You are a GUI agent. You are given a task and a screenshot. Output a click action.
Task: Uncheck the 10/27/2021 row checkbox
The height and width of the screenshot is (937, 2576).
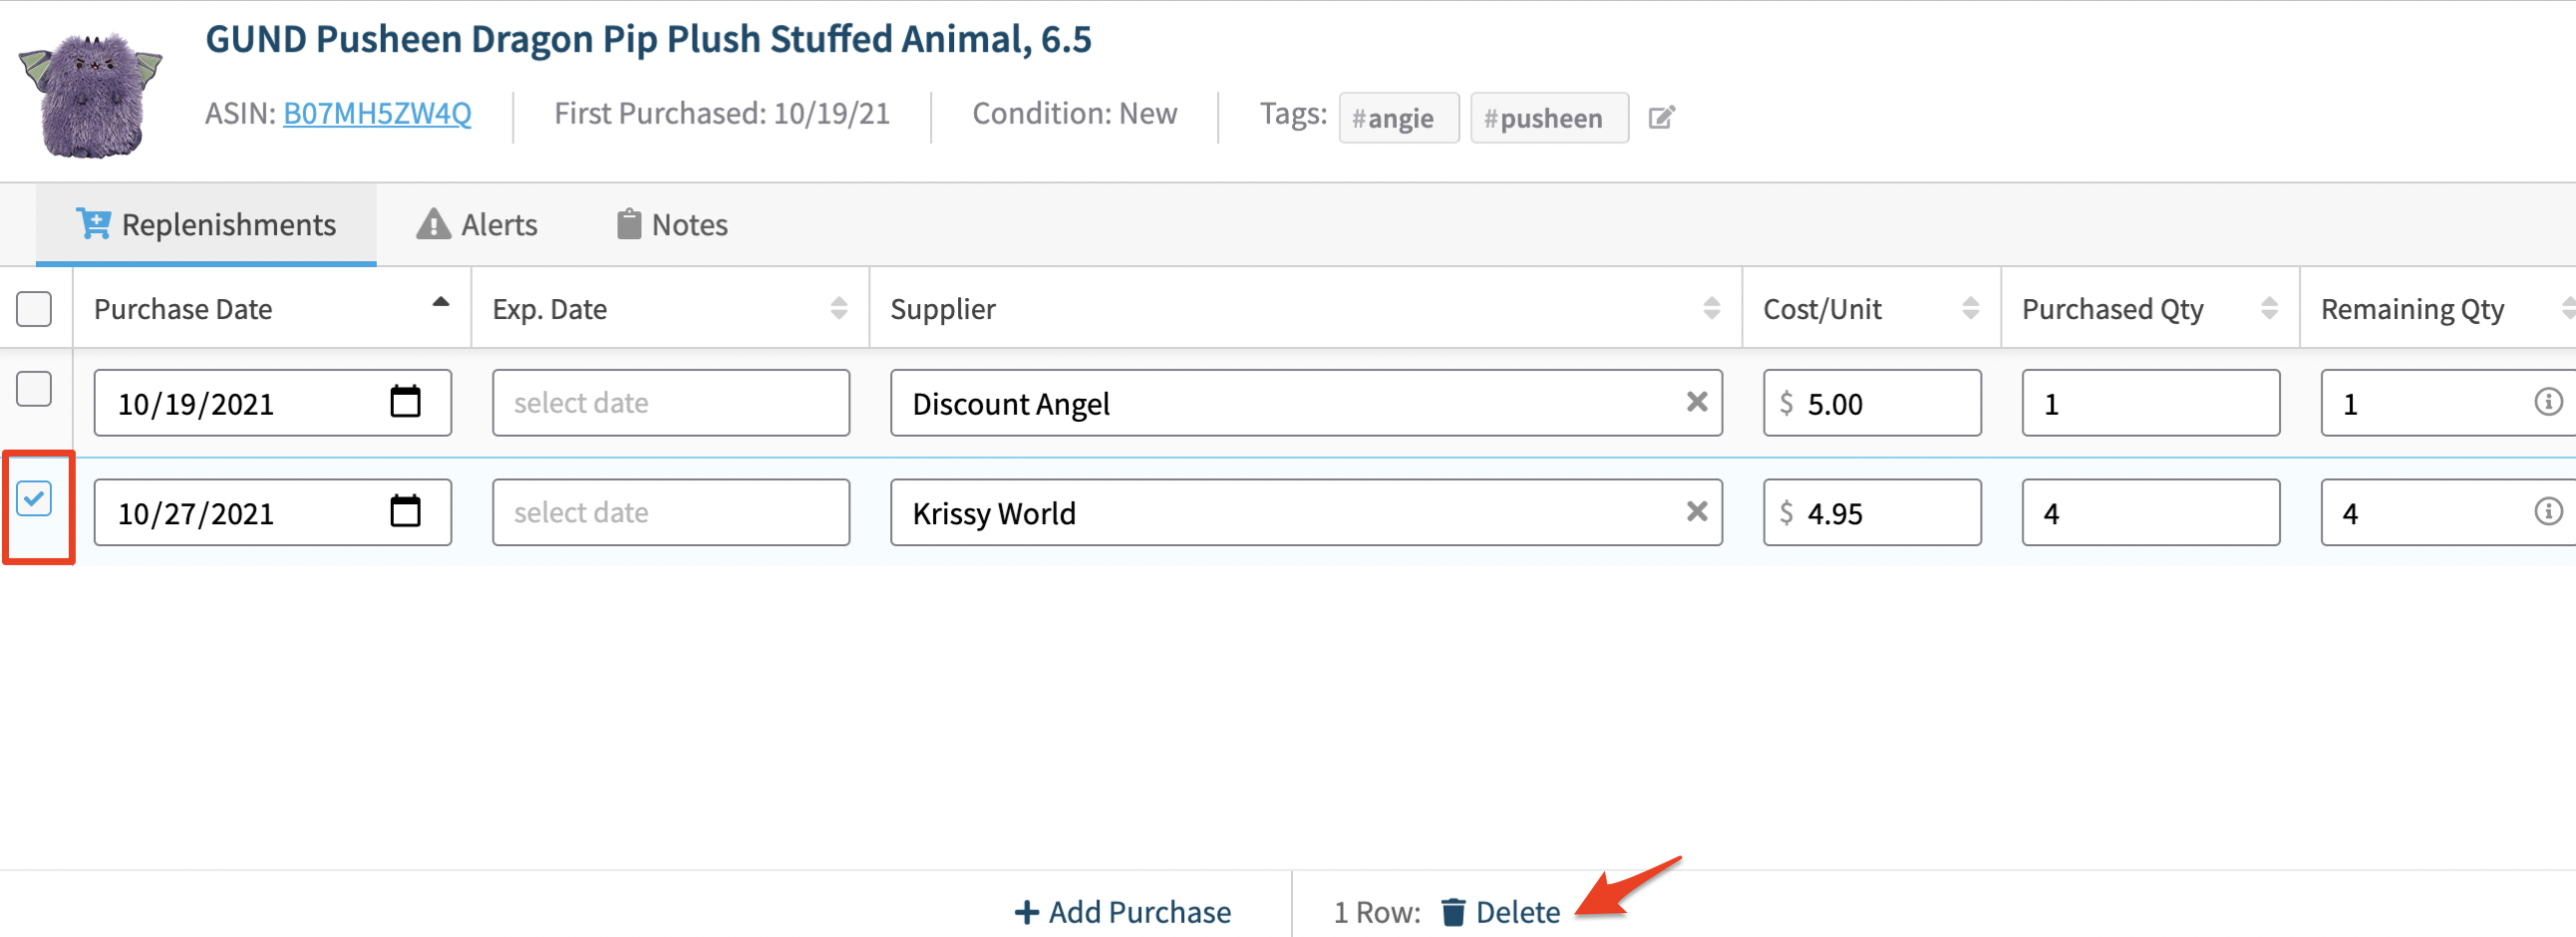pyautogui.click(x=34, y=498)
